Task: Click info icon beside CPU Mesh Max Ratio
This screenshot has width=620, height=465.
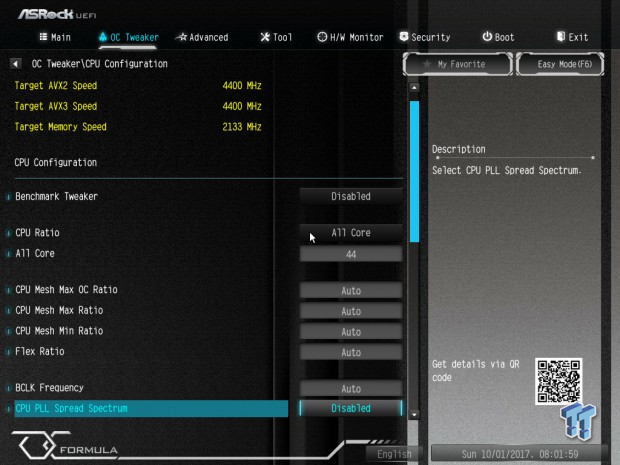Action: click(x=8, y=310)
